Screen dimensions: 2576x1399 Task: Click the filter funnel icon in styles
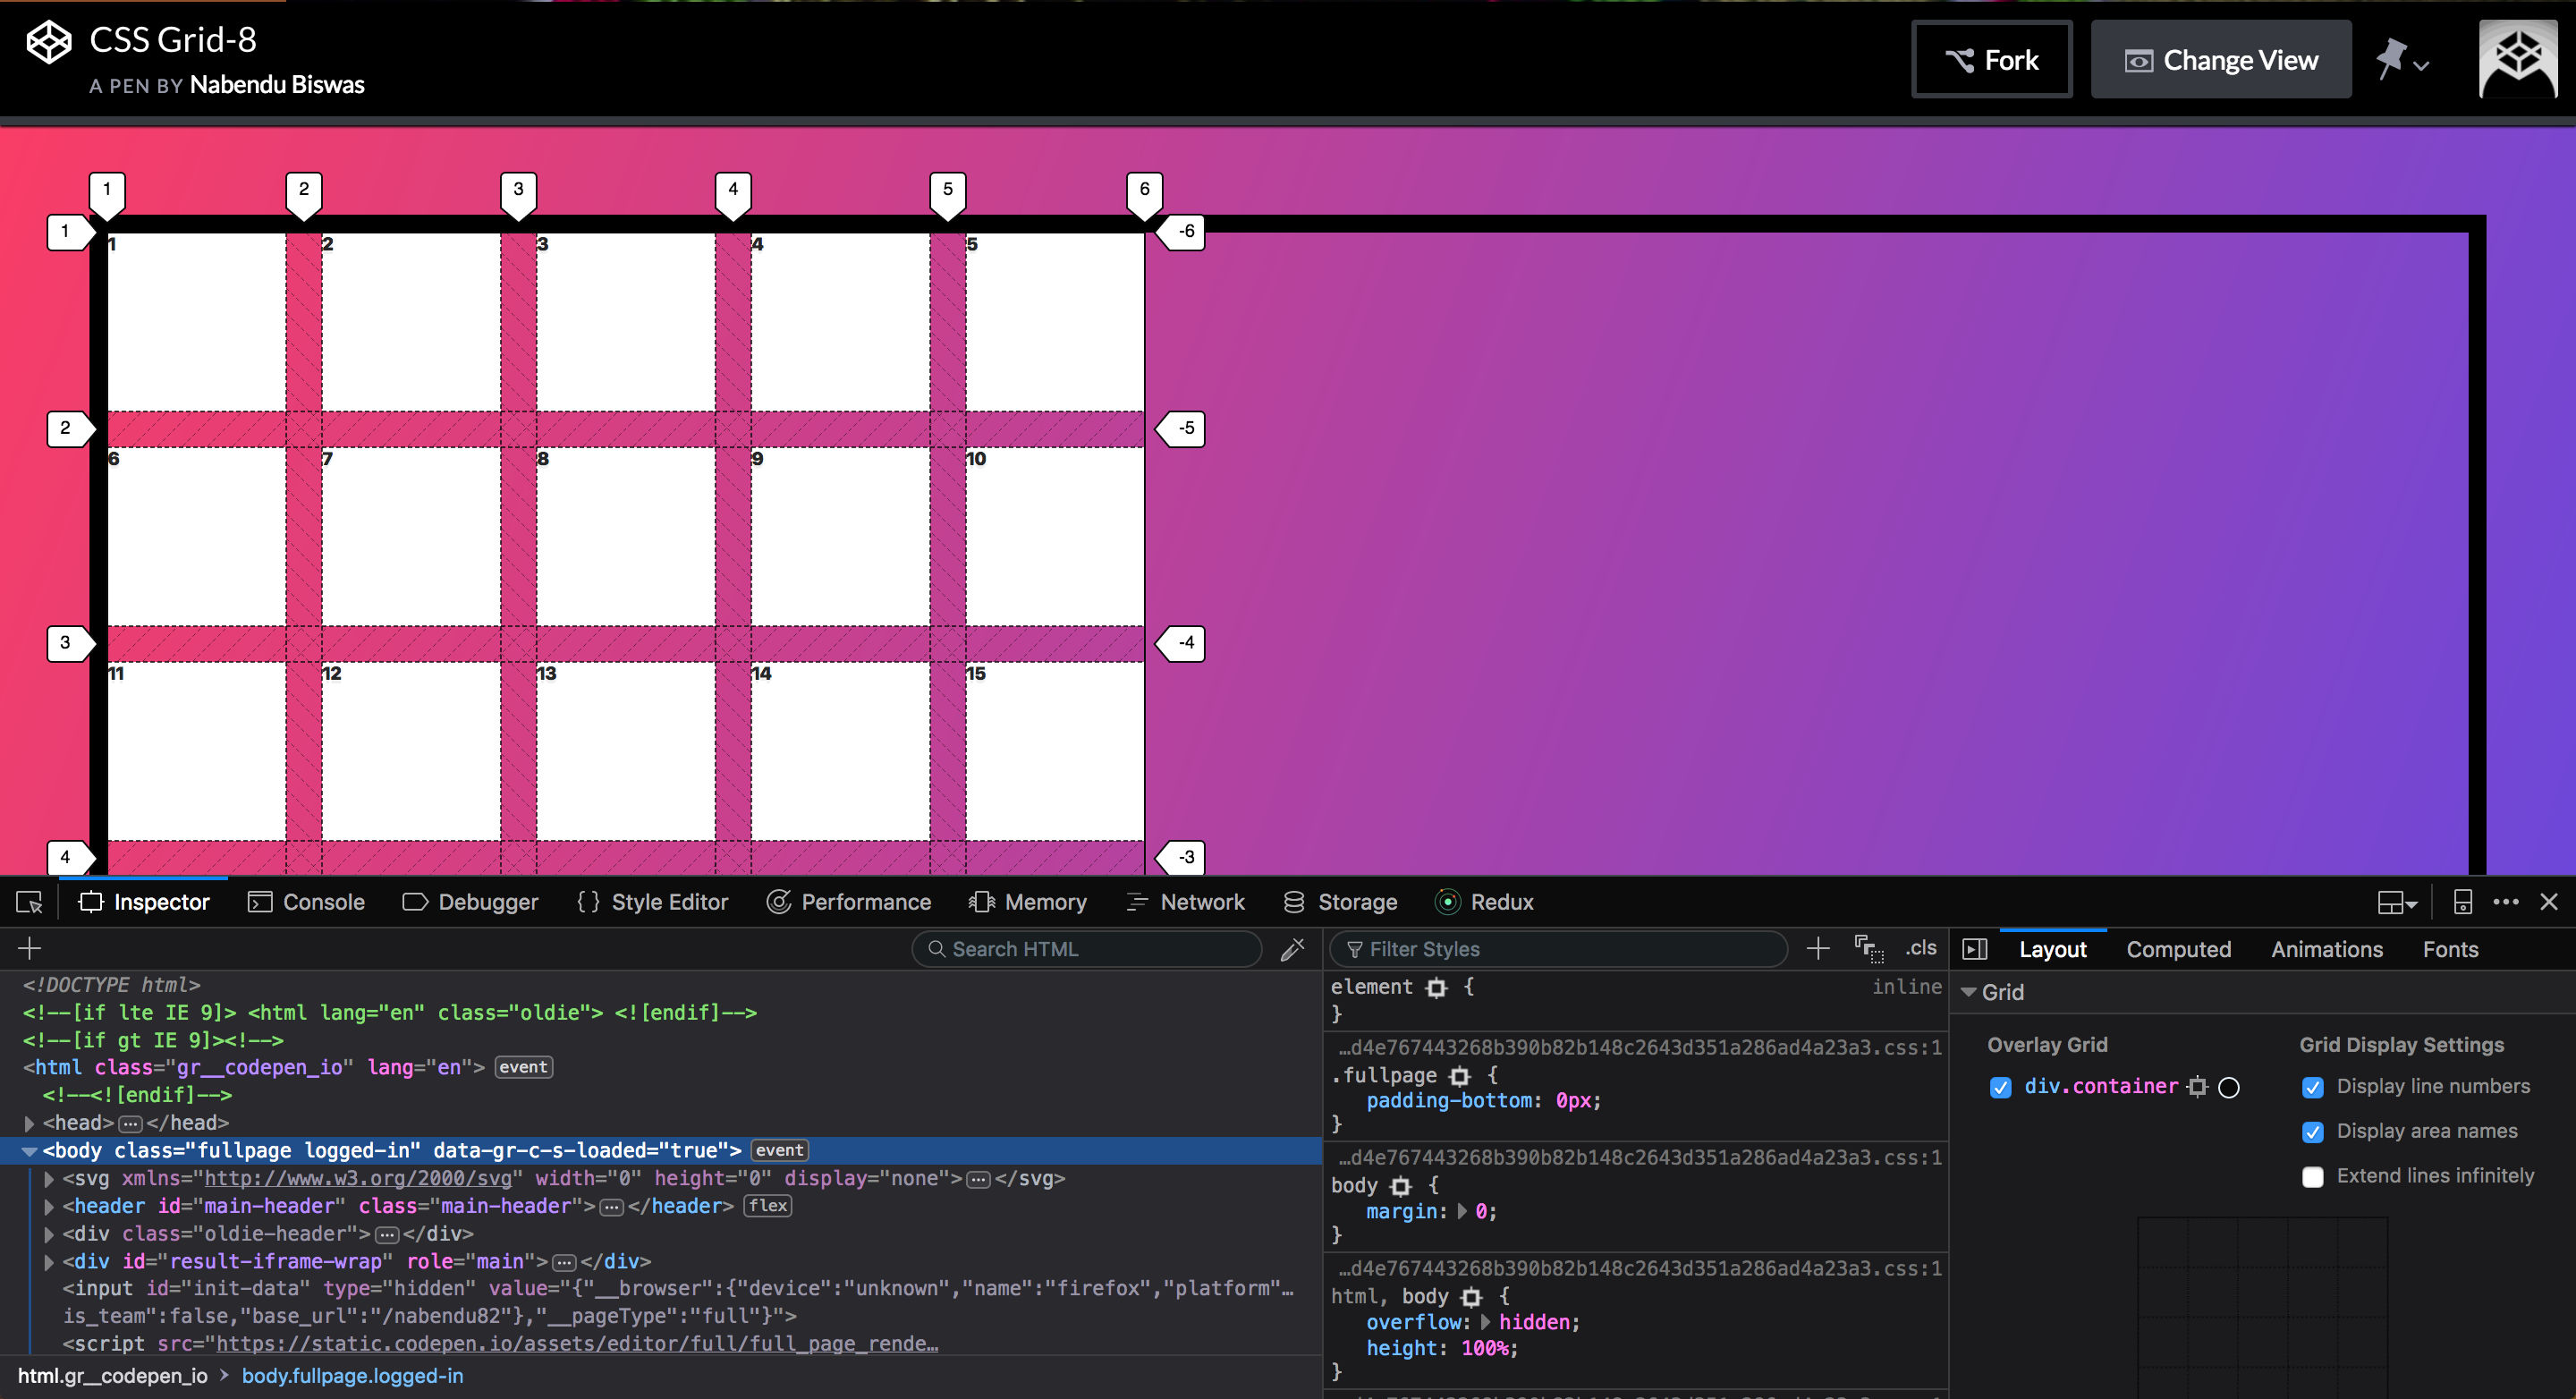click(1355, 949)
